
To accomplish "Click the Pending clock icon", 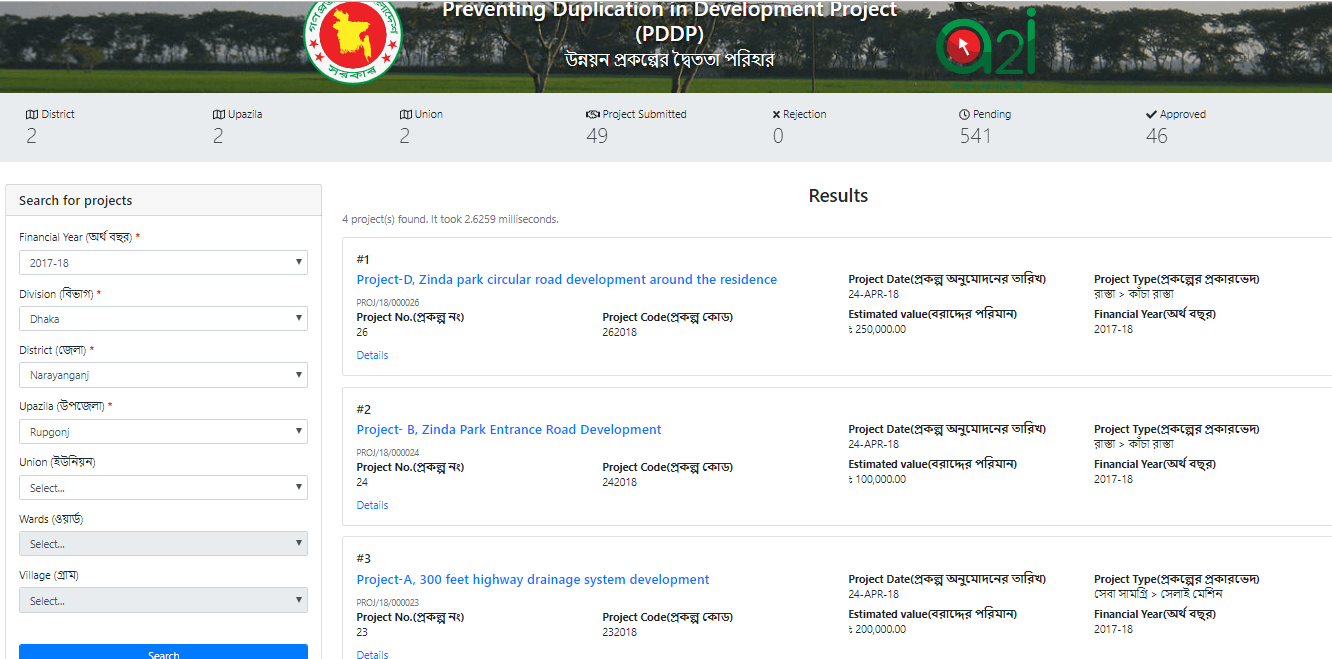I will point(964,115).
